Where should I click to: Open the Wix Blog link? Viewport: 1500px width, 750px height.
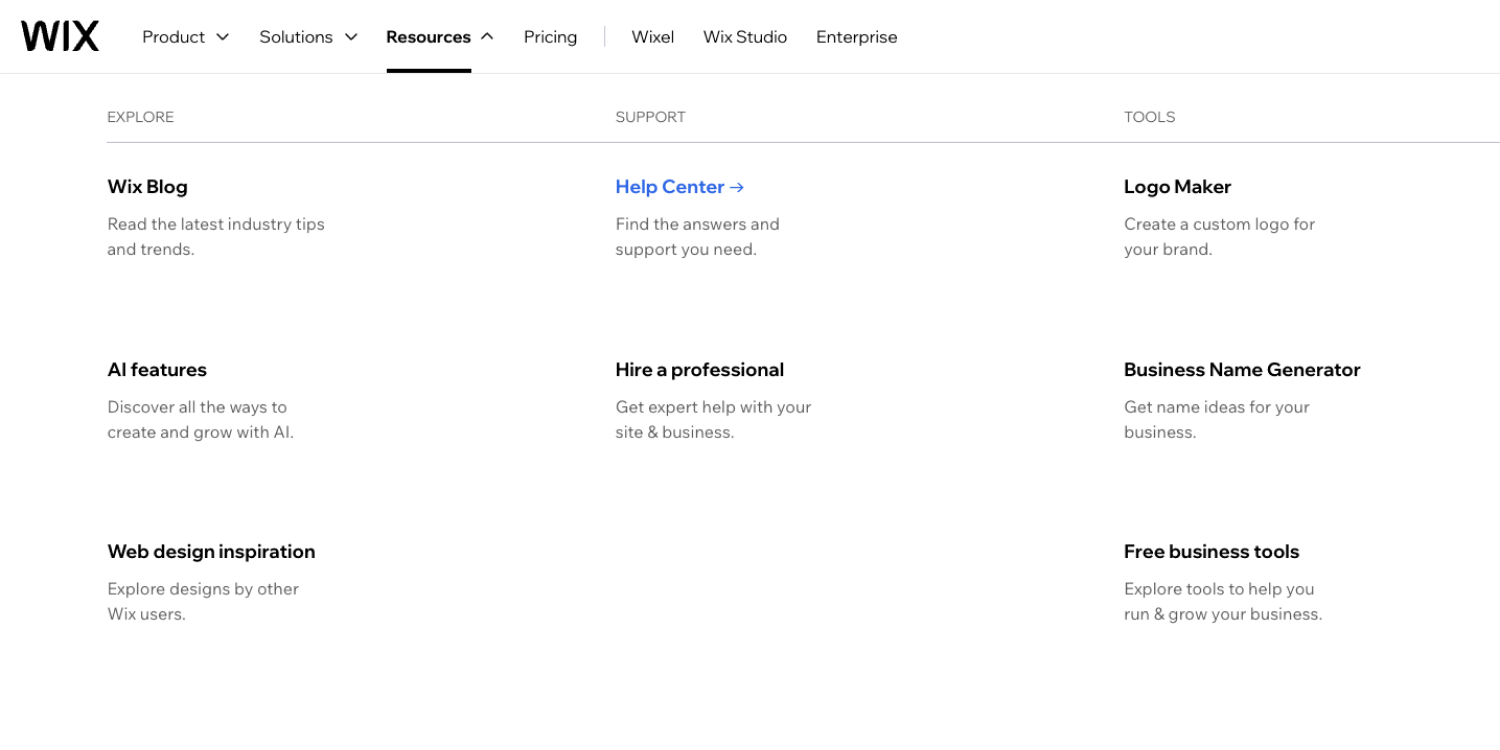tap(147, 187)
